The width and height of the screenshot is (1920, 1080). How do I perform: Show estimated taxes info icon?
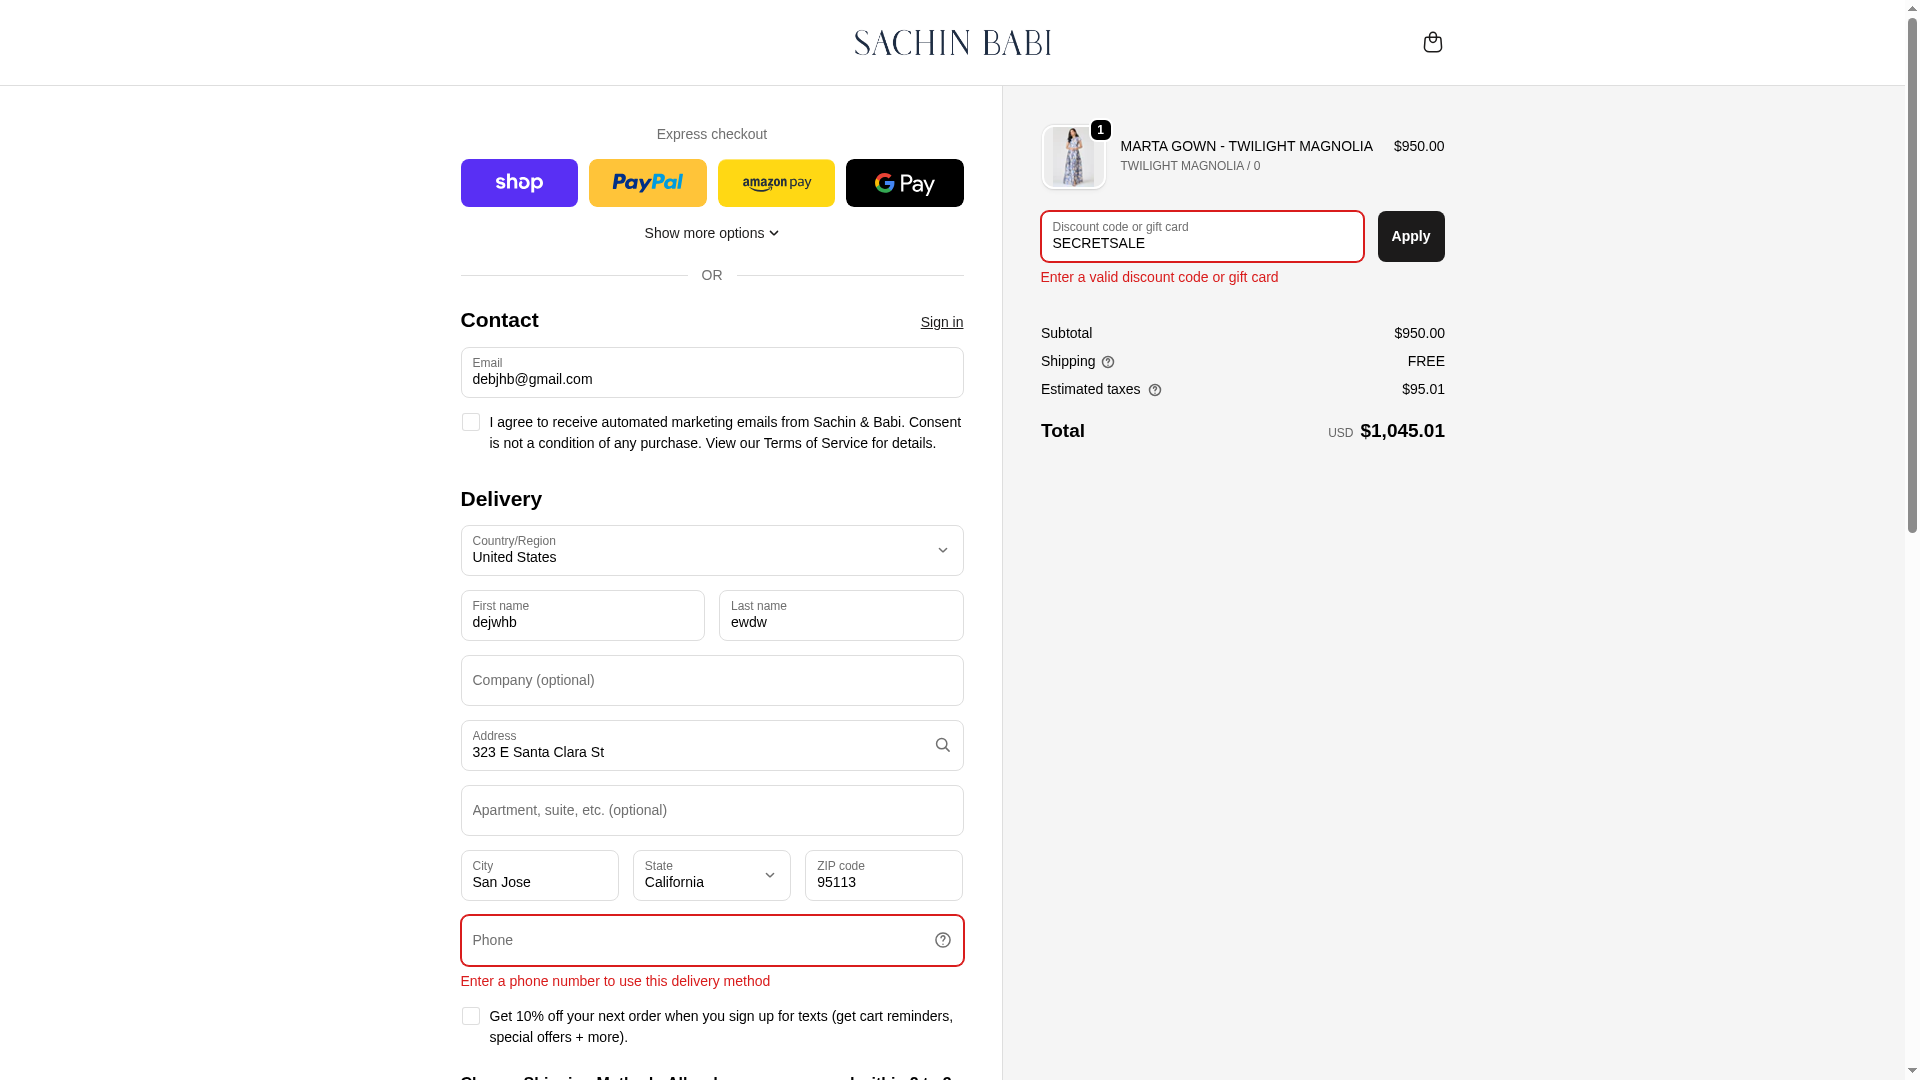pos(1155,390)
